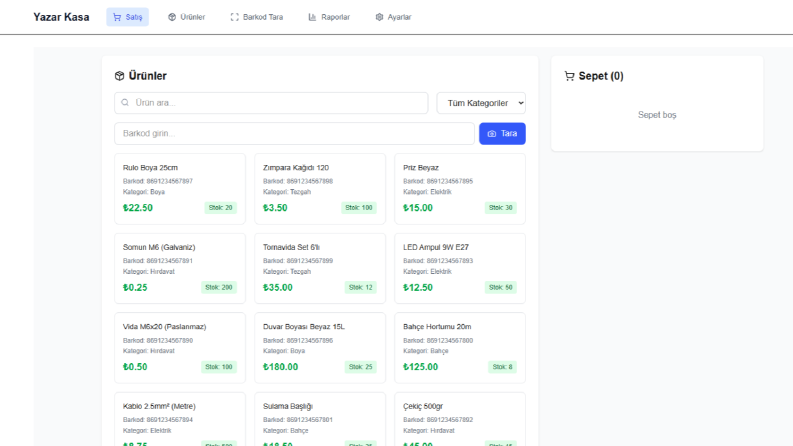Viewport: 793px width, 446px height.
Task: Open the Barkod Tara tab
Action: 257,17
